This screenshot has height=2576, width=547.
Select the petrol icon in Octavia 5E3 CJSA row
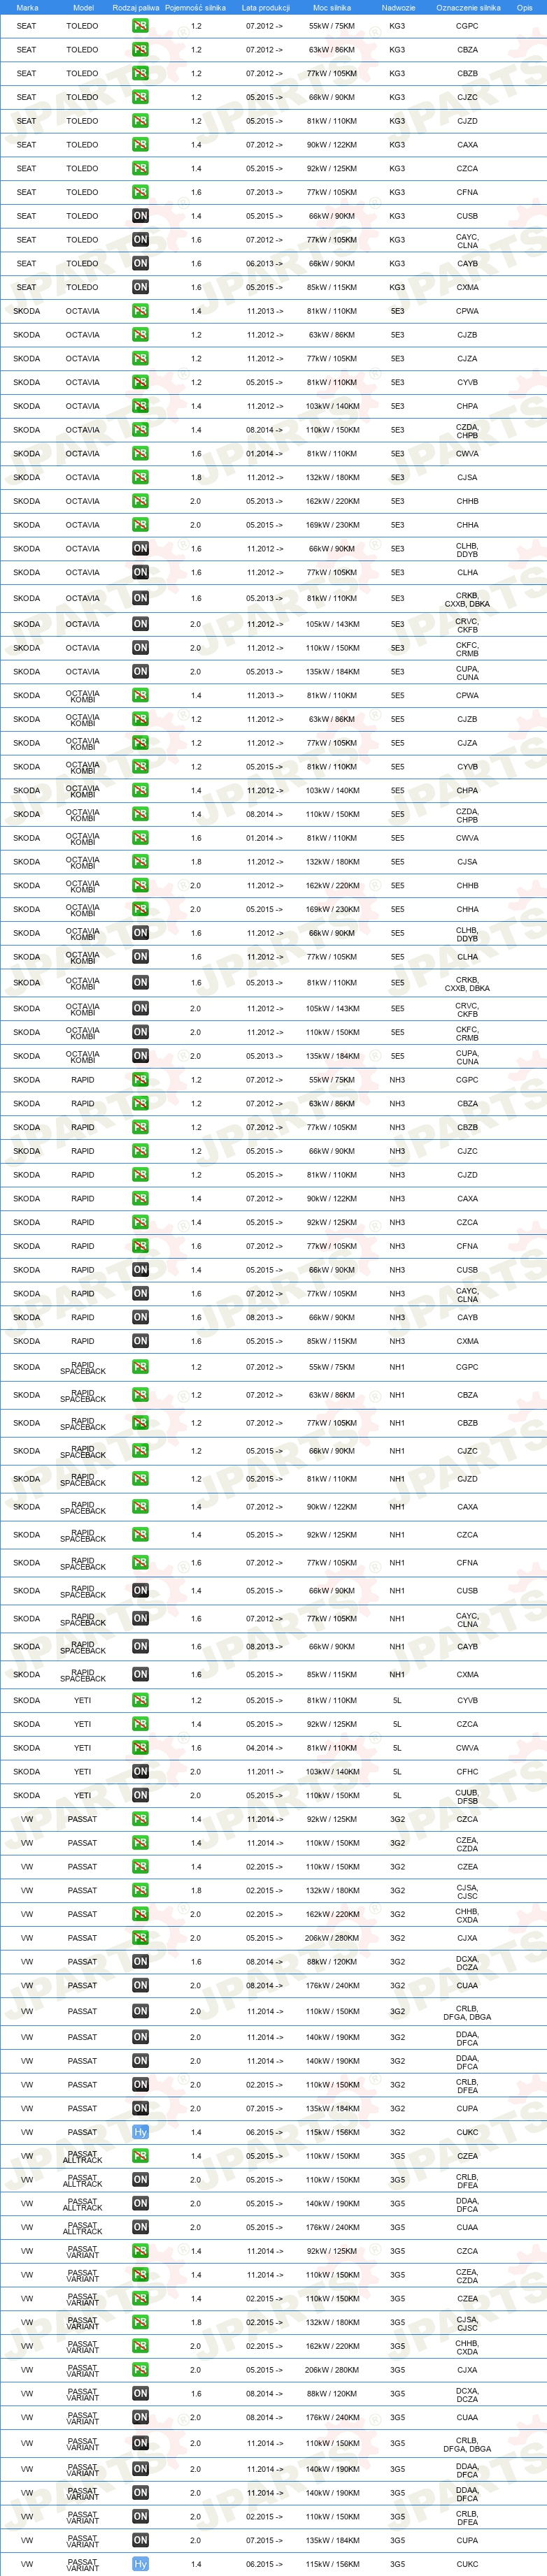point(140,477)
